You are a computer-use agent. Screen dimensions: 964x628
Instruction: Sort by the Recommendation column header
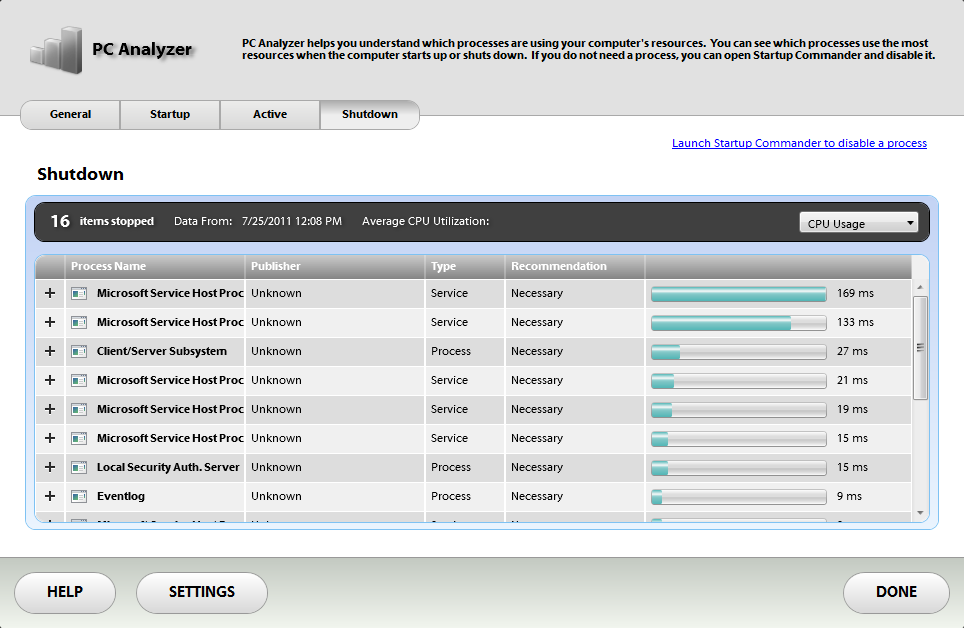[x=575, y=266]
